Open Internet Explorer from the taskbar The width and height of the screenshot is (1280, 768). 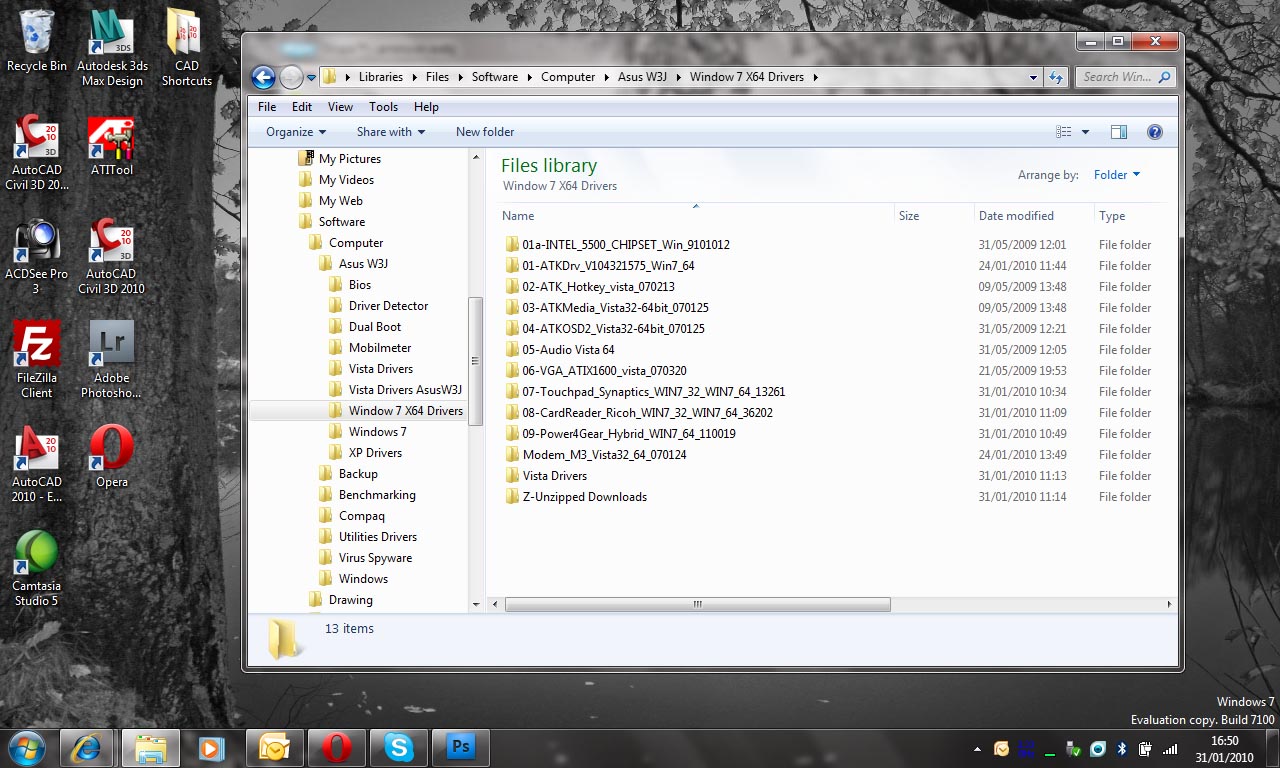pyautogui.click(x=86, y=747)
